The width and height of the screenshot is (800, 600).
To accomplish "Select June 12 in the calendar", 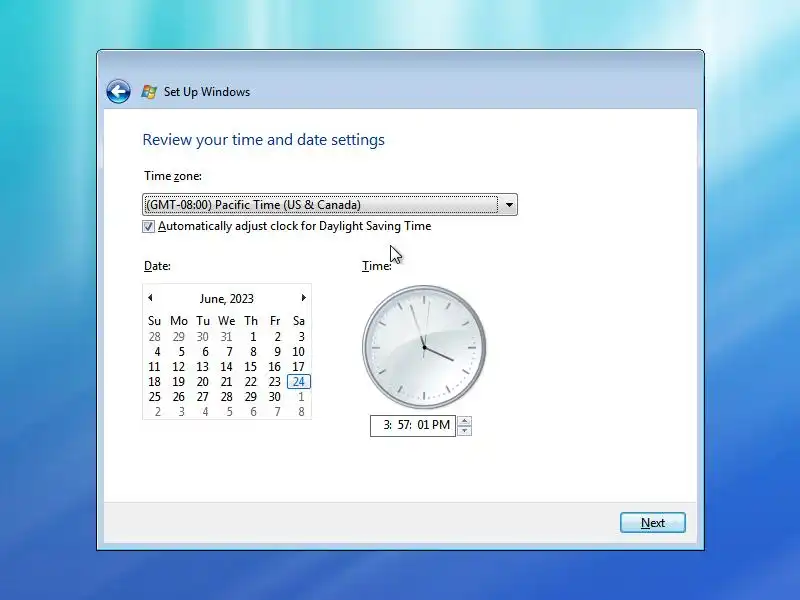I will tap(179, 367).
